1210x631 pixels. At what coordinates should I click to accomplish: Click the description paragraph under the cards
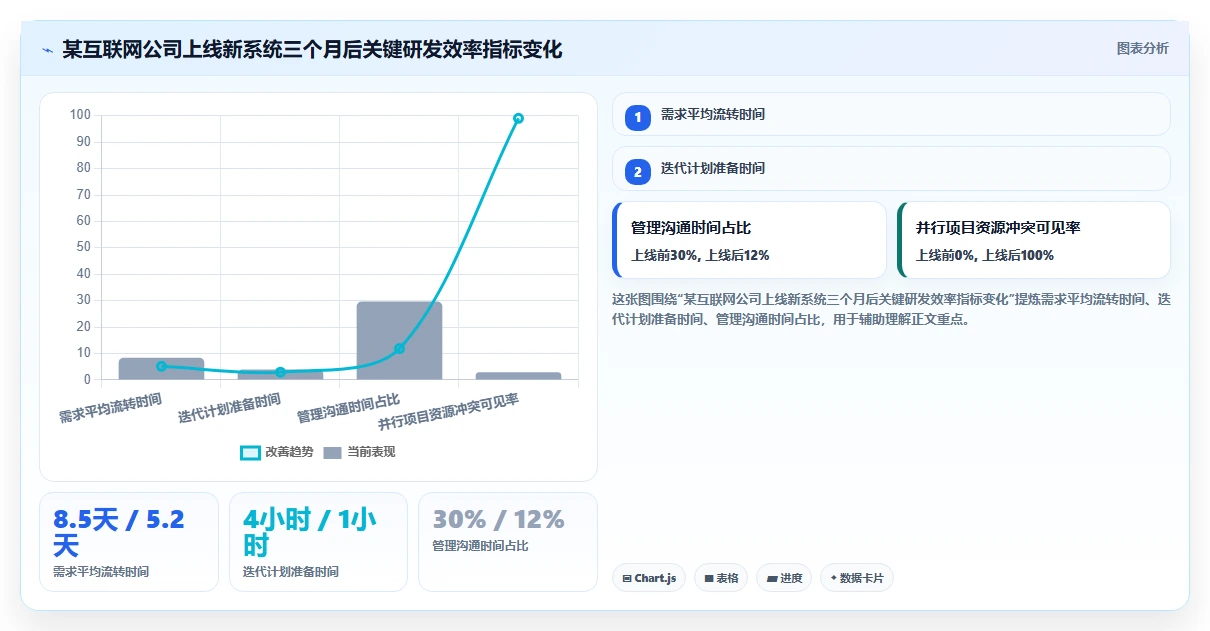(891, 309)
